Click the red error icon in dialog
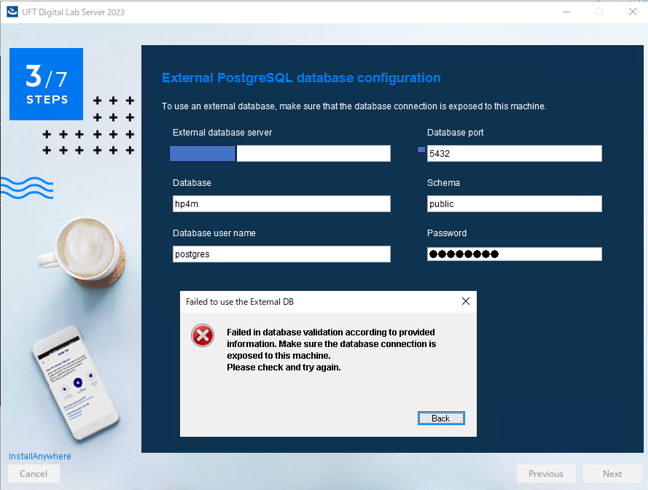The height and width of the screenshot is (490, 648). tap(202, 335)
